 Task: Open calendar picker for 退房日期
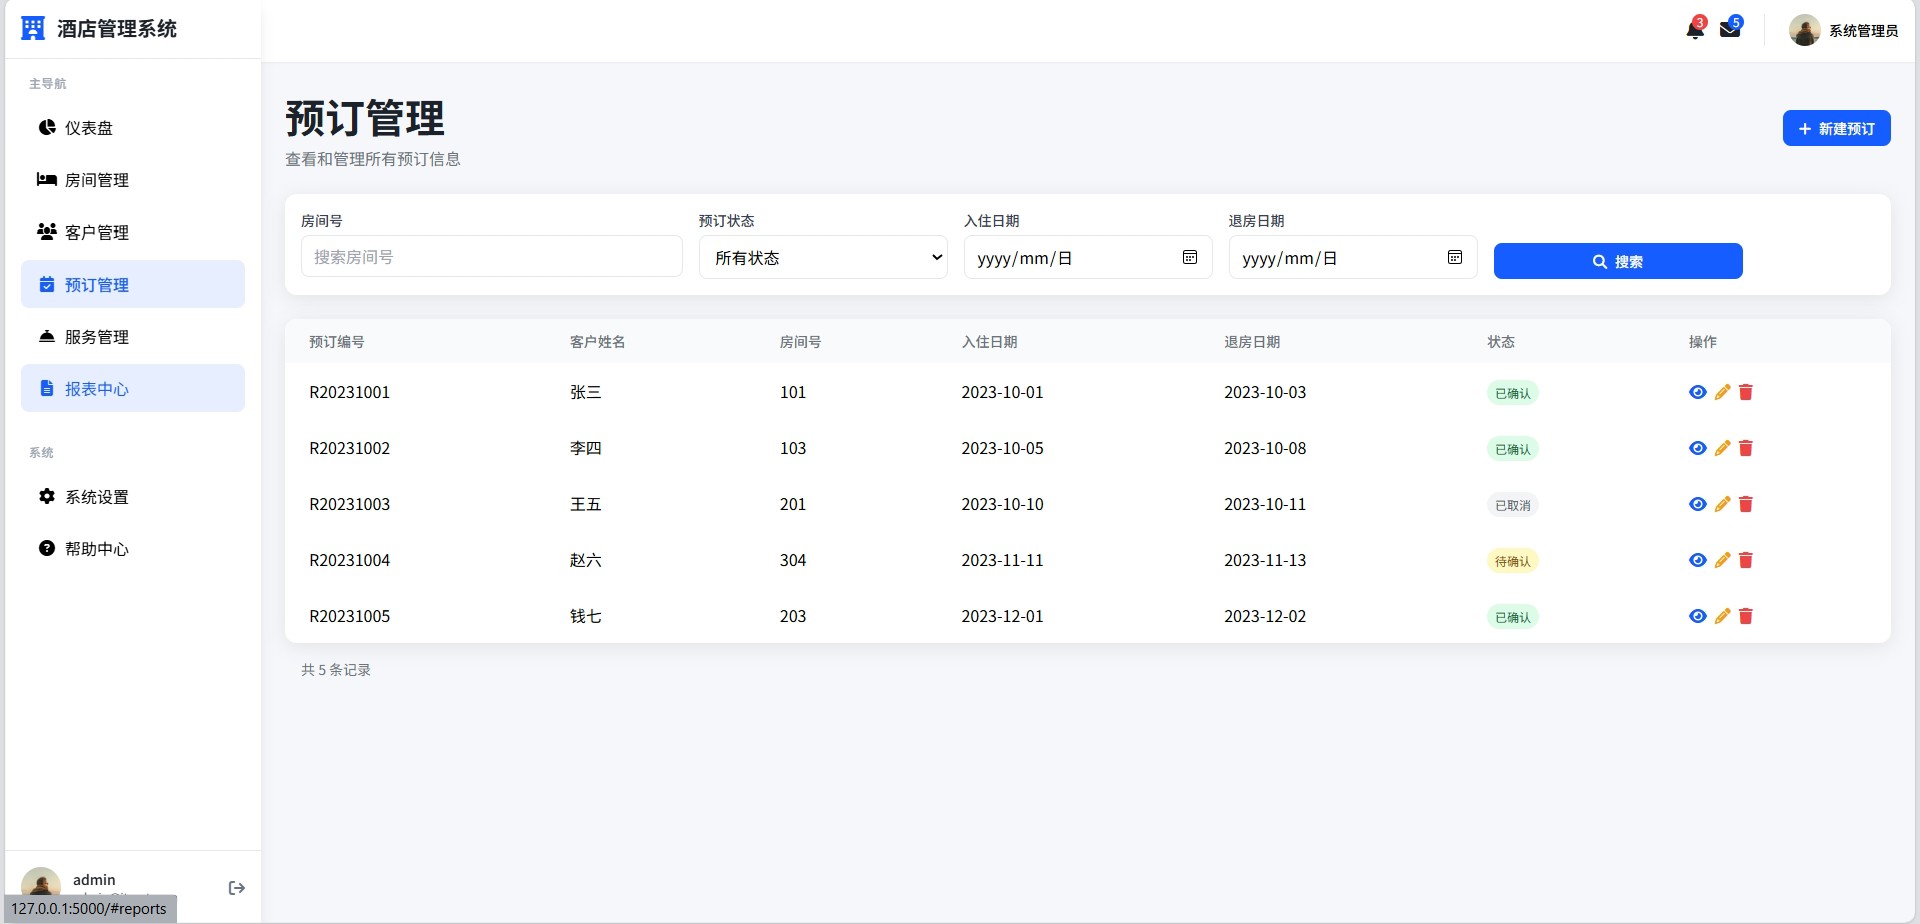pos(1455,258)
